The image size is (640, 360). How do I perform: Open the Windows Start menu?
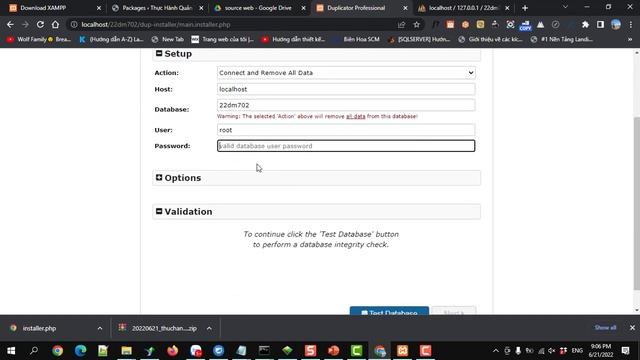pos(11,351)
